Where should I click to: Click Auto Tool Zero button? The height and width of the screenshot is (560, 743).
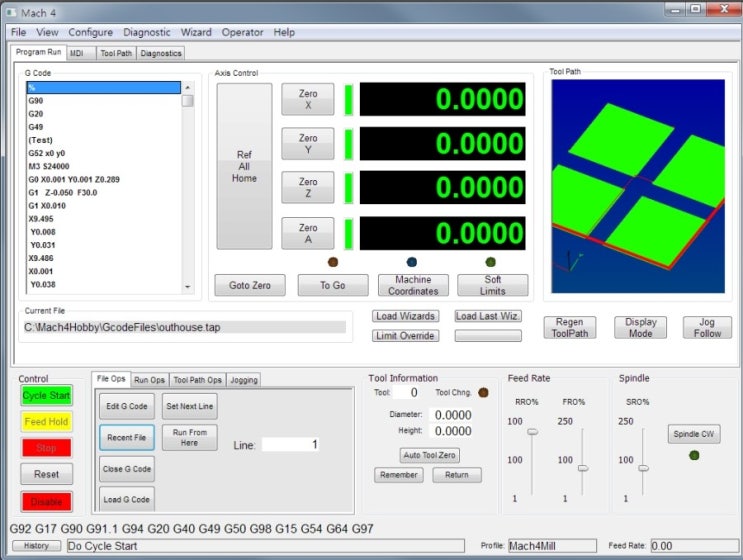[429, 455]
